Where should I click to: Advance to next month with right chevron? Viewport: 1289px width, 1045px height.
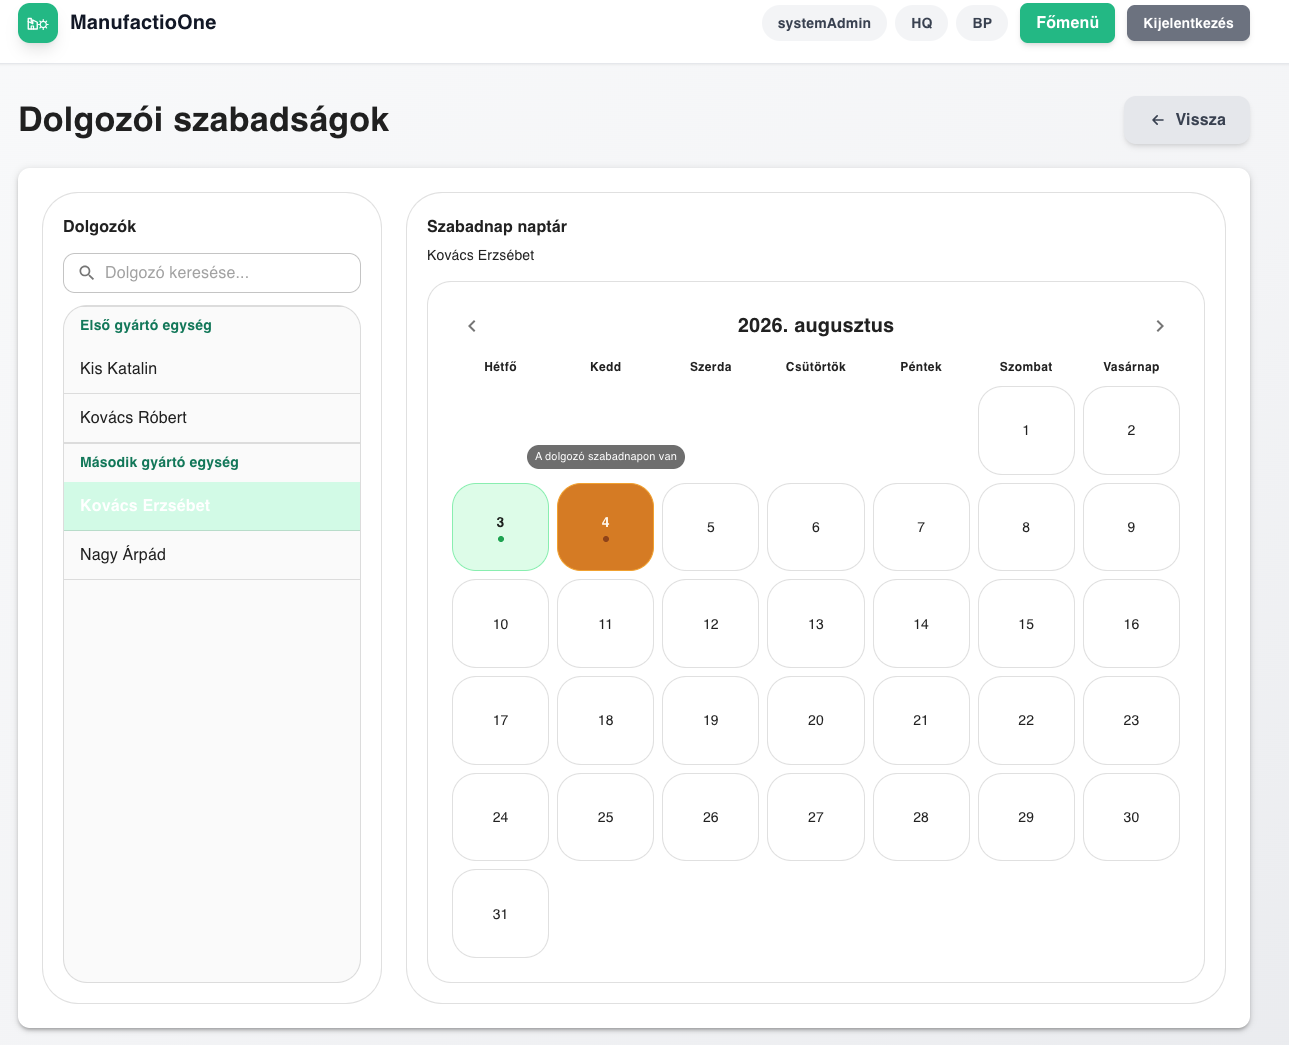coord(1160,326)
